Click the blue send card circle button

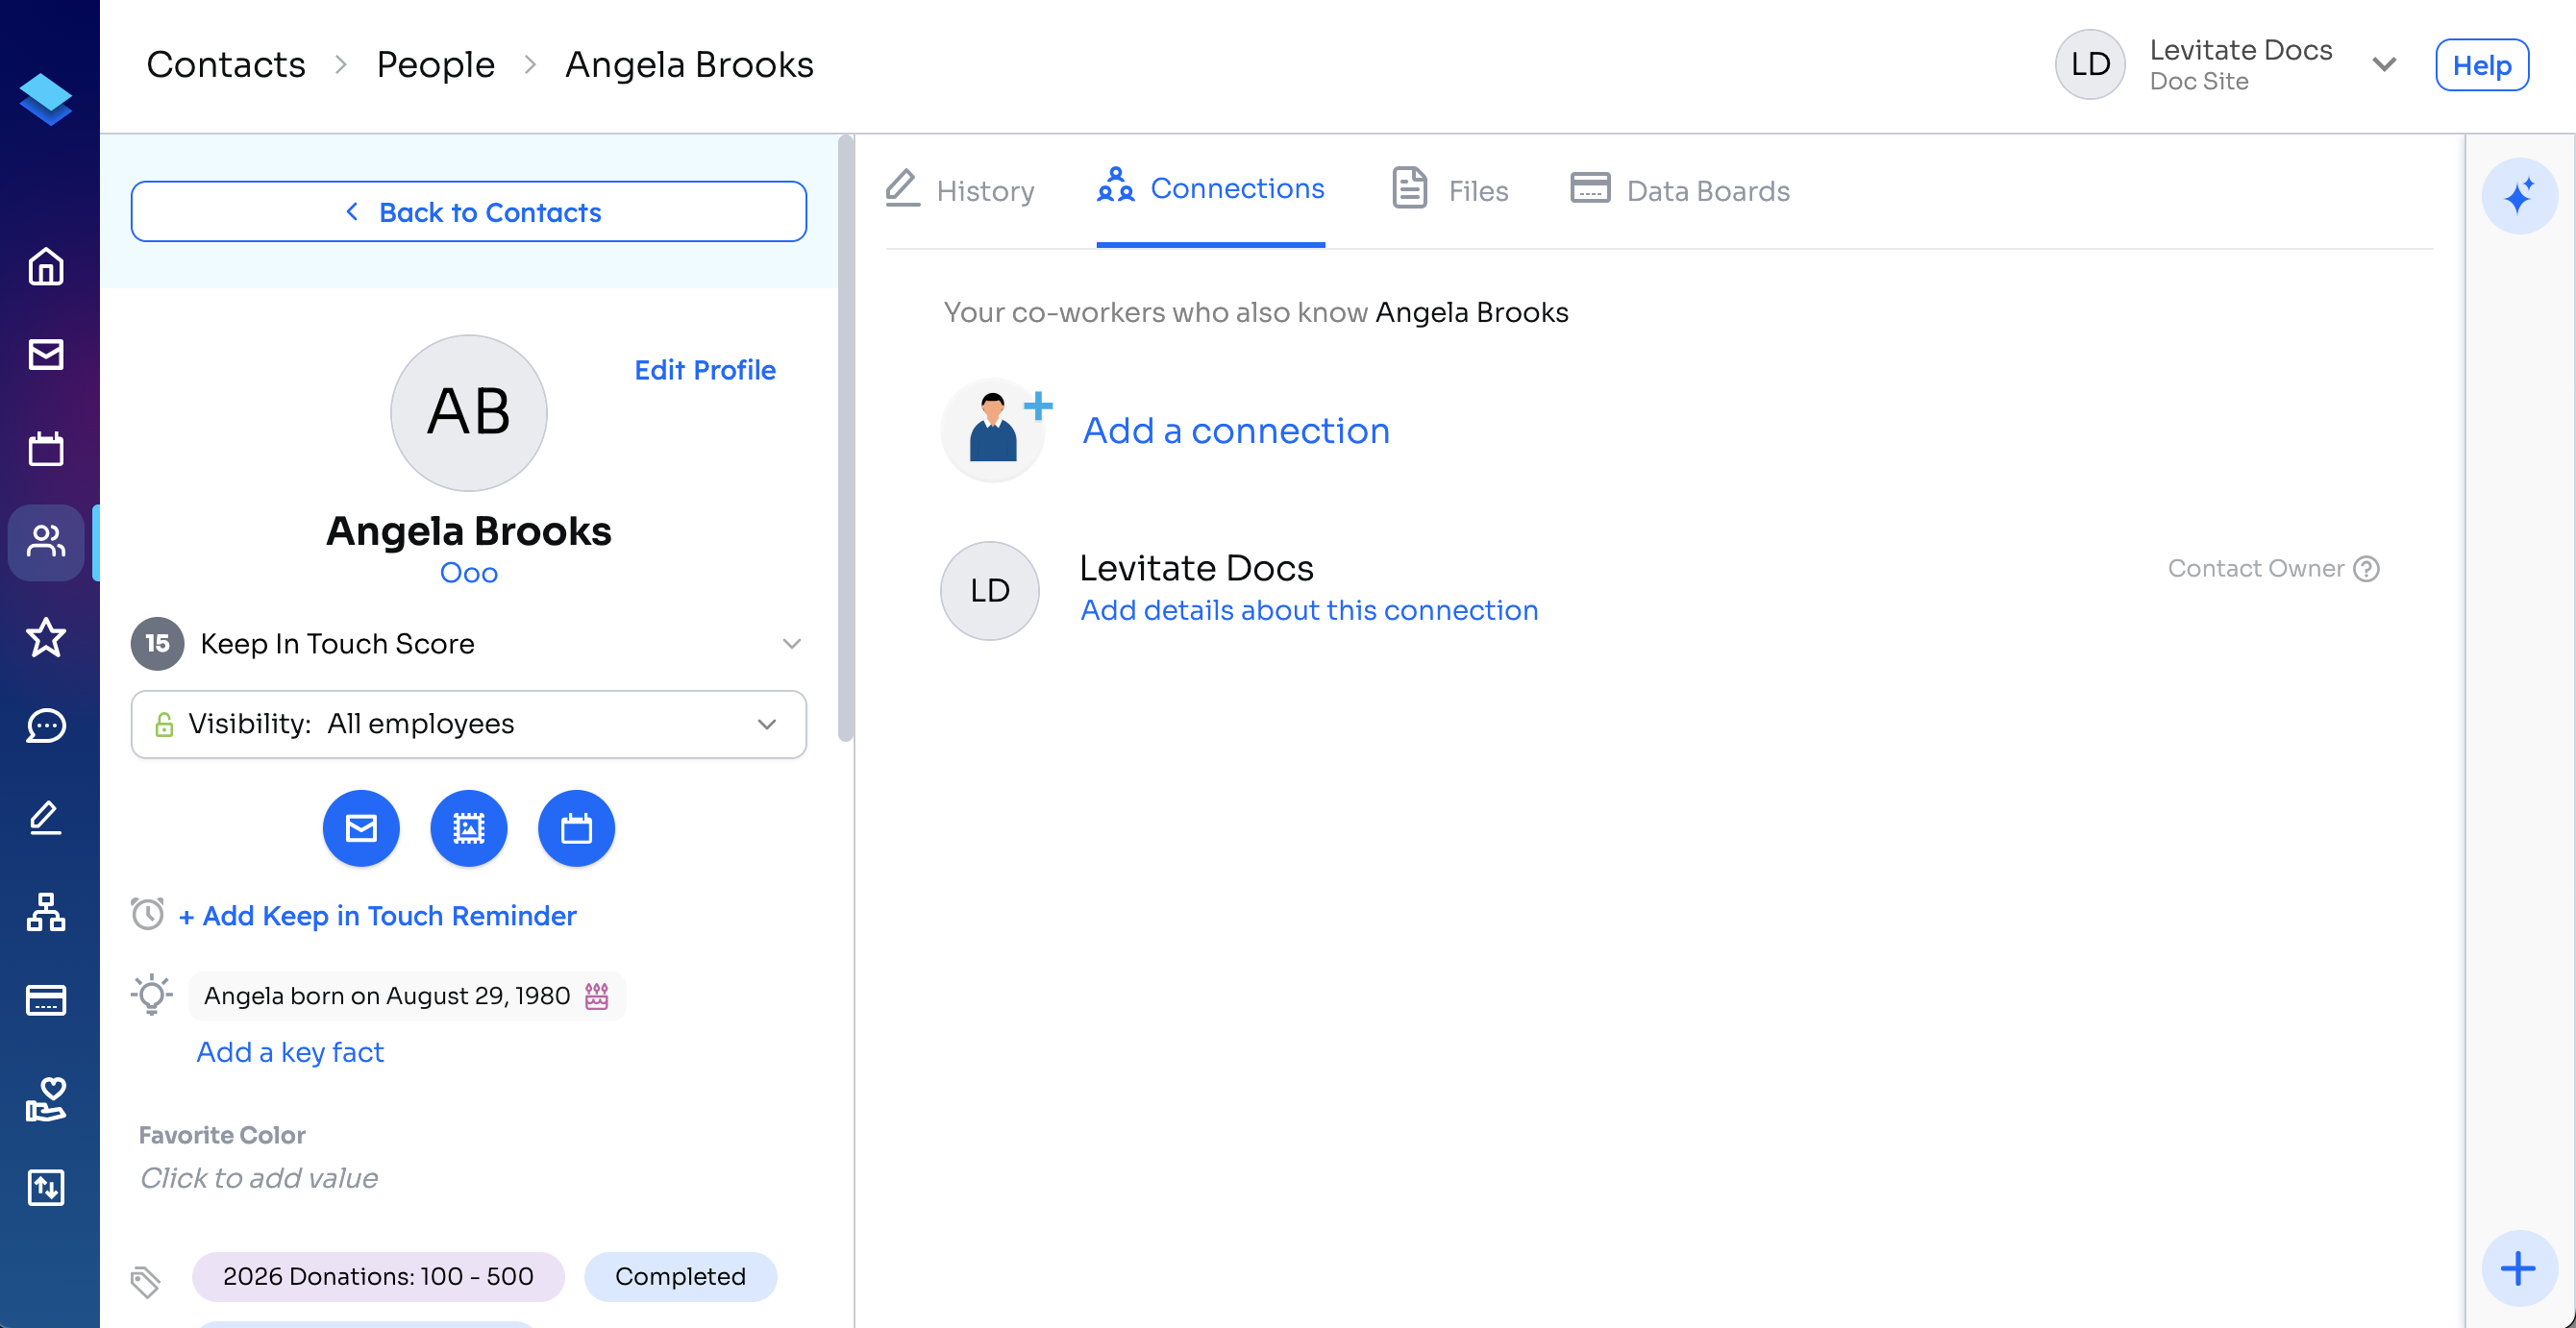pos(469,828)
